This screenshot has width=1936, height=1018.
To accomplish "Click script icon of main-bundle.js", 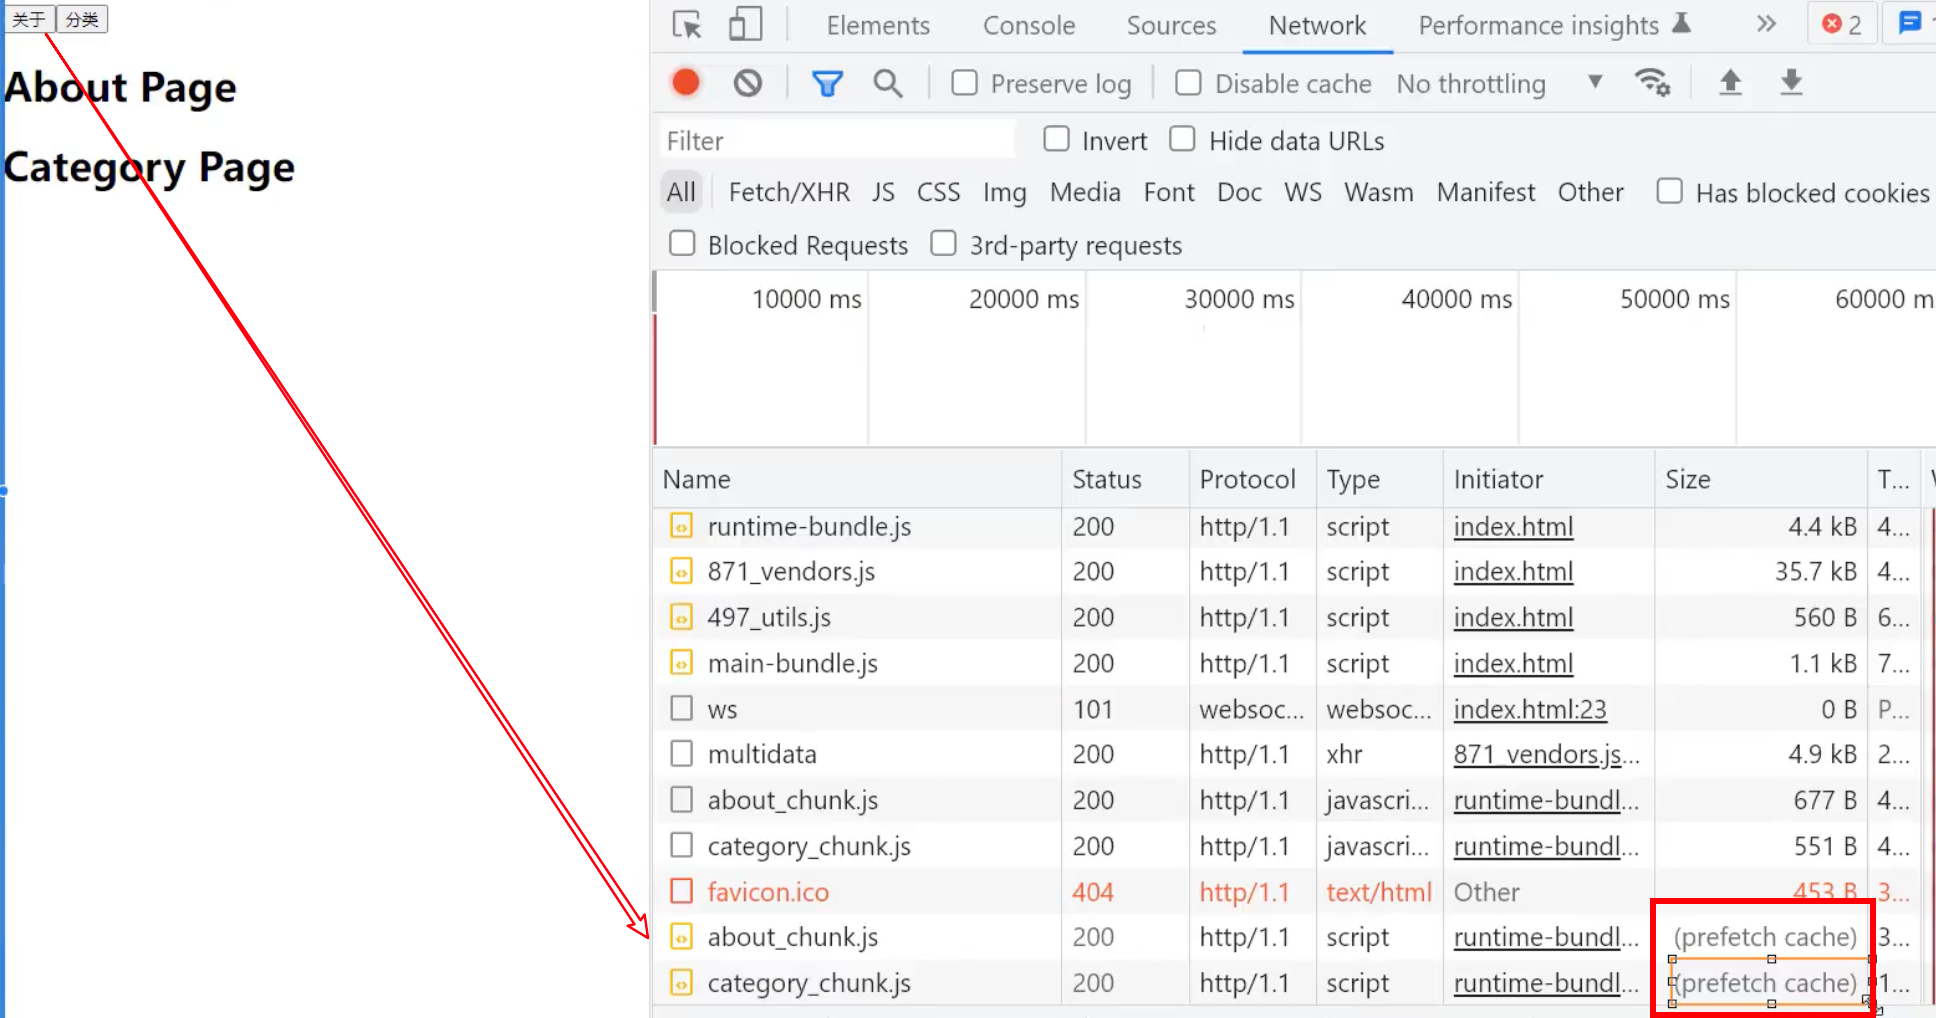I will (681, 663).
